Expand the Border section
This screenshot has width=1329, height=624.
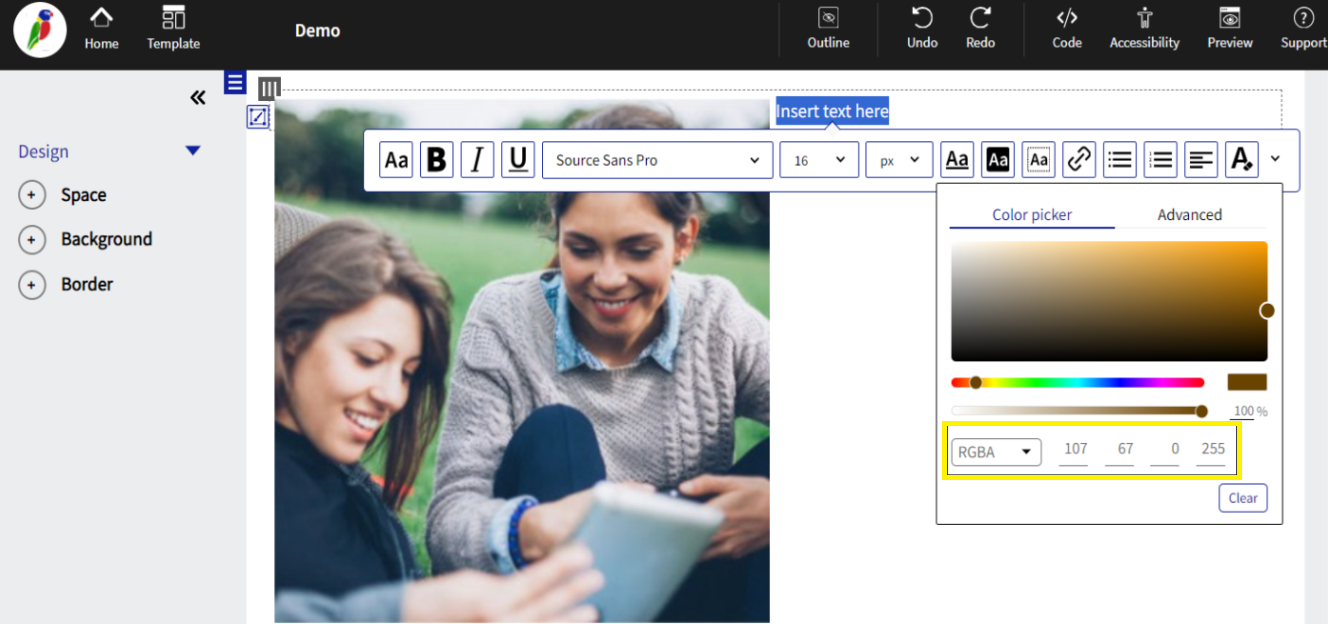[x=32, y=285]
